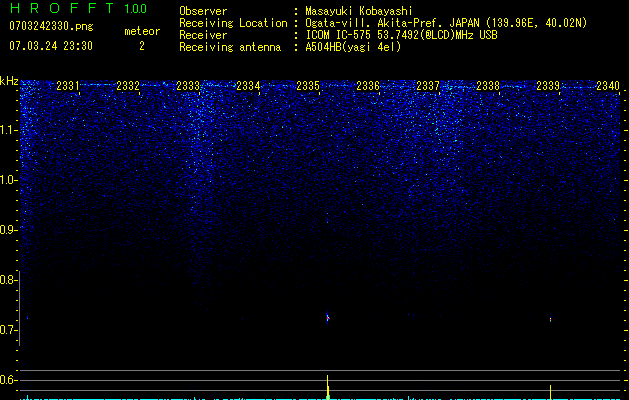629x400 pixels.
Task: Click the 0.8 frequency axis label
Action: pos(8,280)
